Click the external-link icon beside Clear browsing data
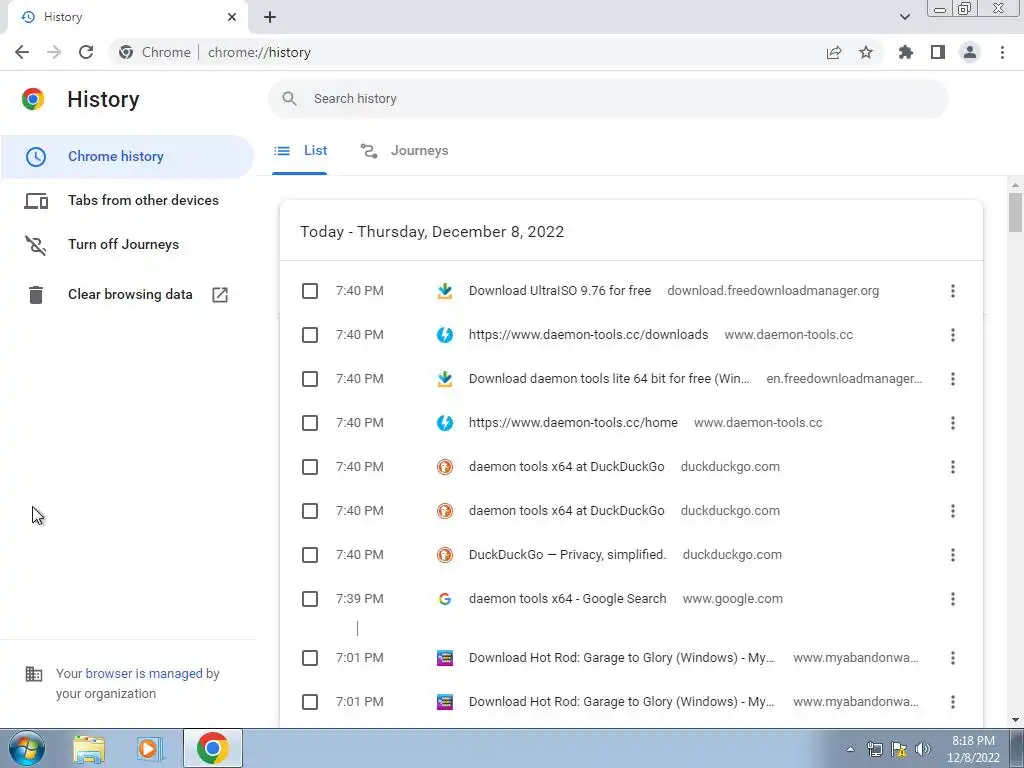Viewport: 1024px width, 768px height. 220,295
